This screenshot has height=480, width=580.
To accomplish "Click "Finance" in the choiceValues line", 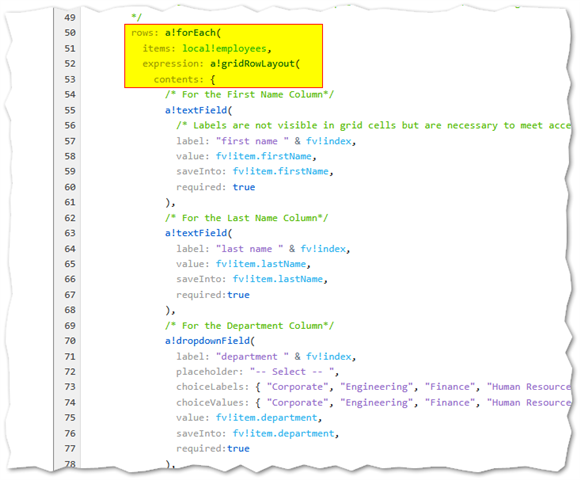I will 450,402.
